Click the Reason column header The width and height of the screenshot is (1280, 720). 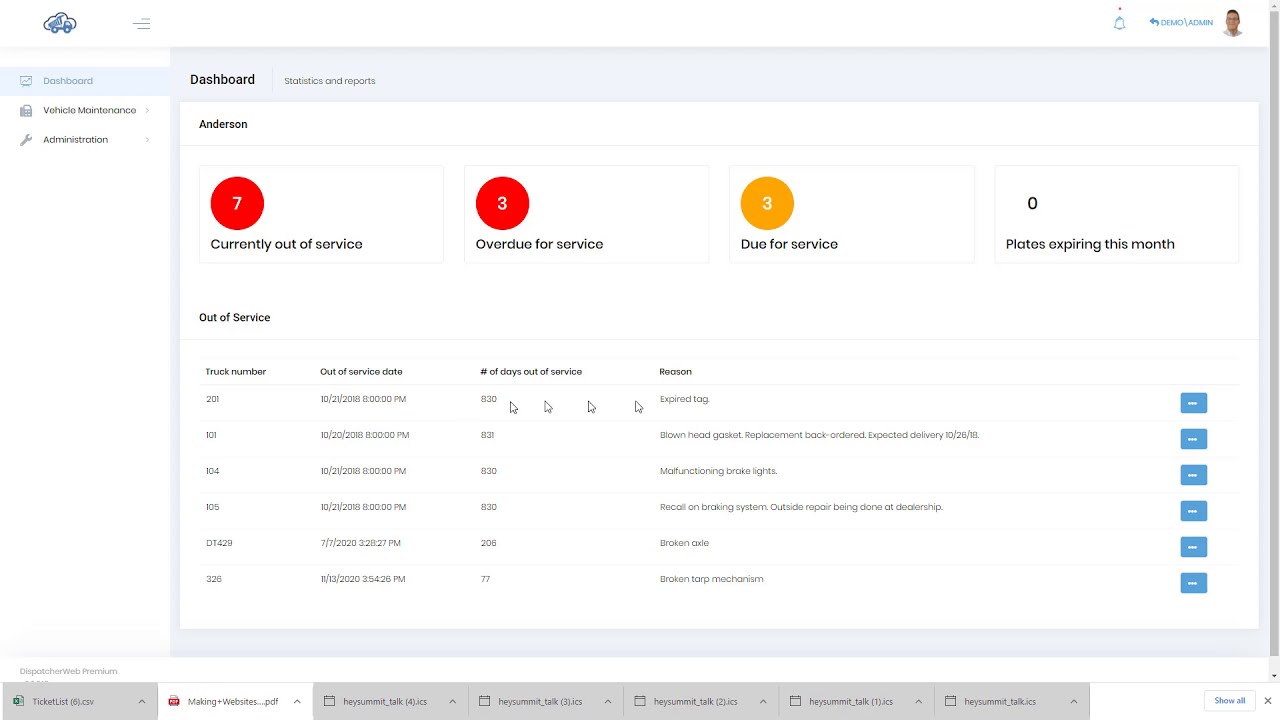675,372
